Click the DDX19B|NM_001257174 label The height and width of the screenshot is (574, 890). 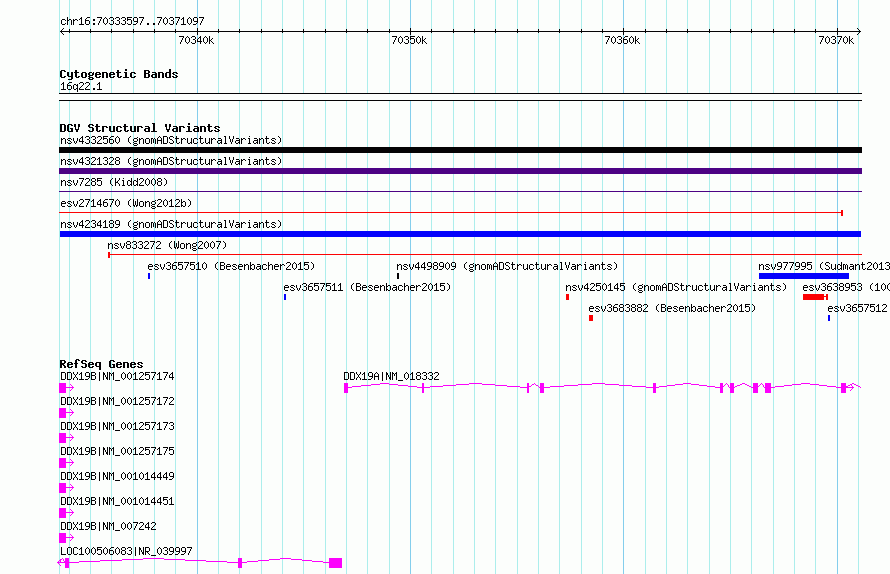click(117, 376)
